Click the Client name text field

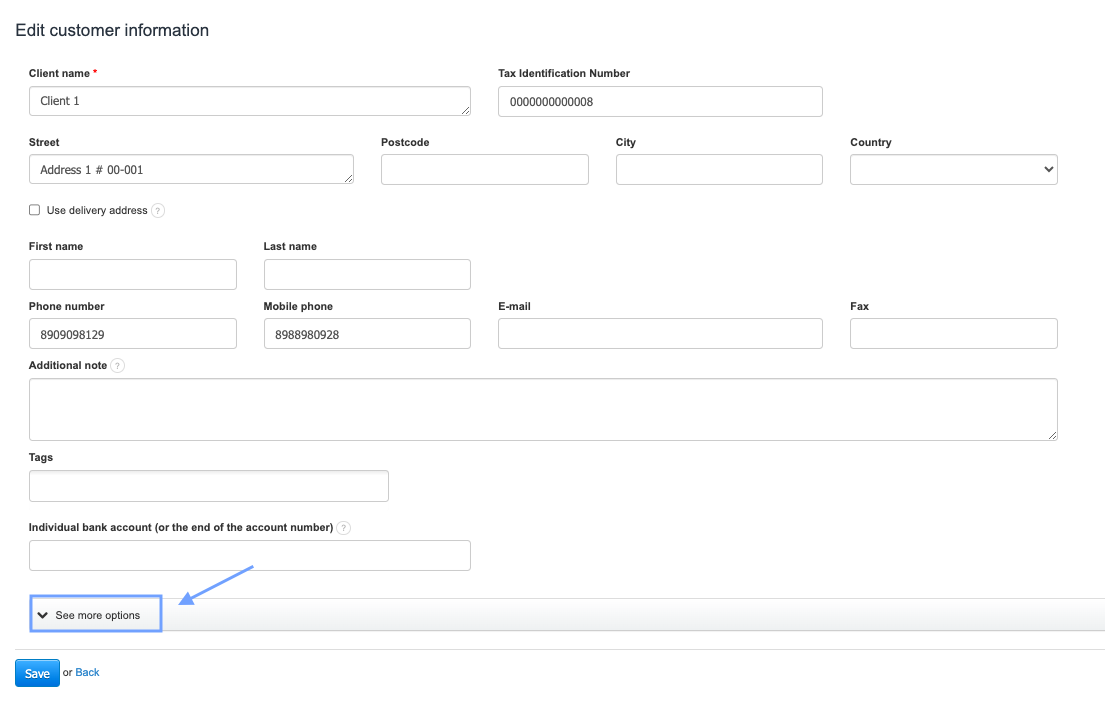(249, 101)
